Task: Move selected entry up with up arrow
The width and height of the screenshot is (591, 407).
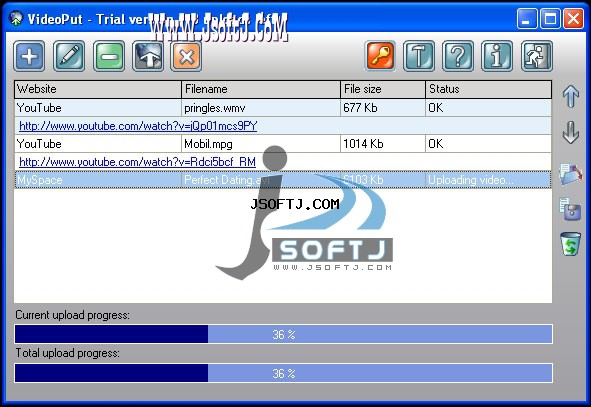Action: (571, 96)
